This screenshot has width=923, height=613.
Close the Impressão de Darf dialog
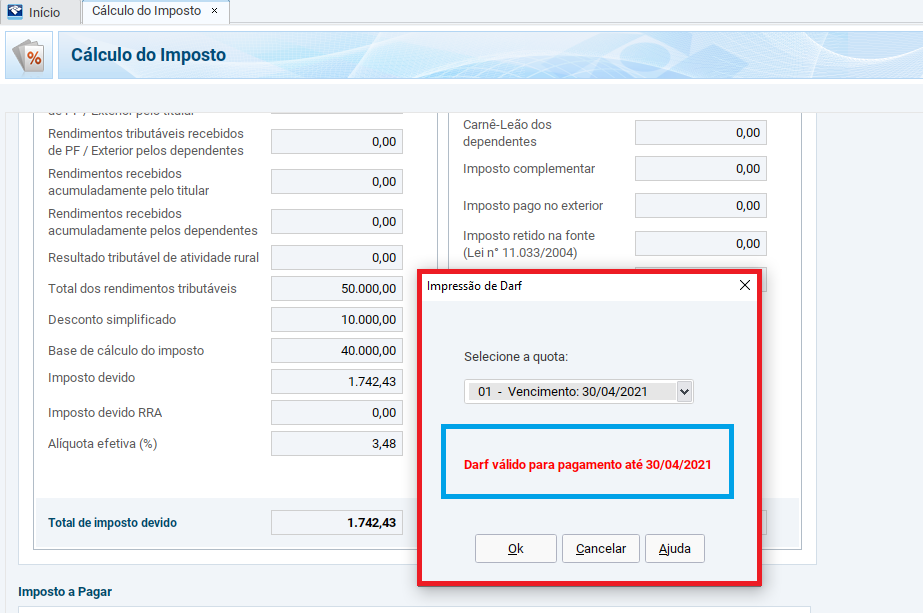click(744, 285)
